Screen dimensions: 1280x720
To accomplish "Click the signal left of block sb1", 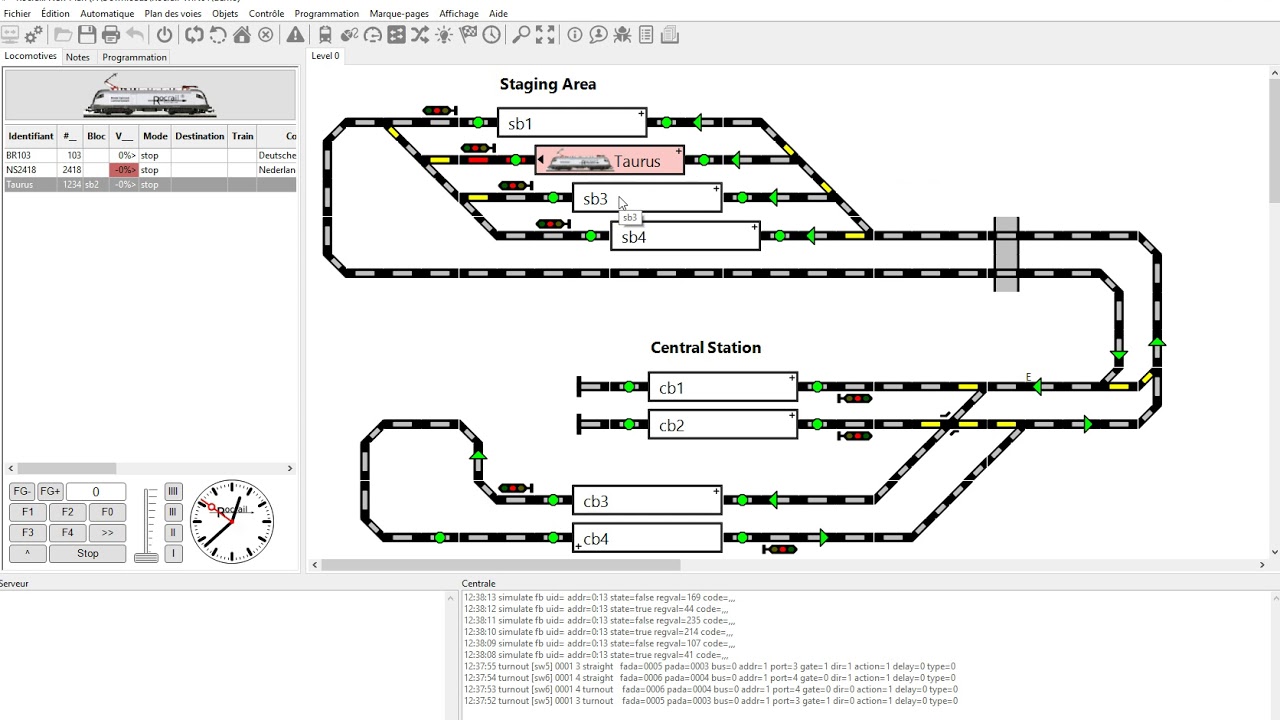I will coord(439,110).
